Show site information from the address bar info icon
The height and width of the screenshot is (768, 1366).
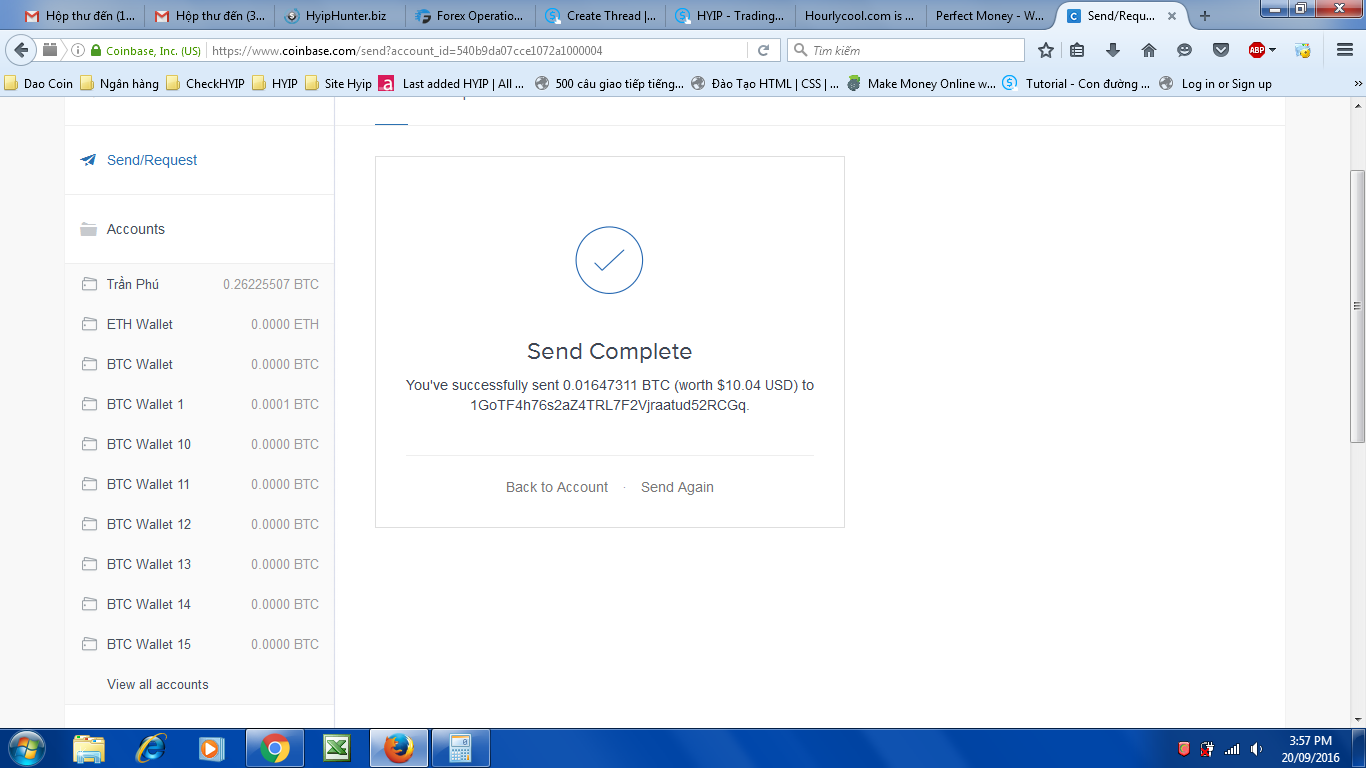78,50
